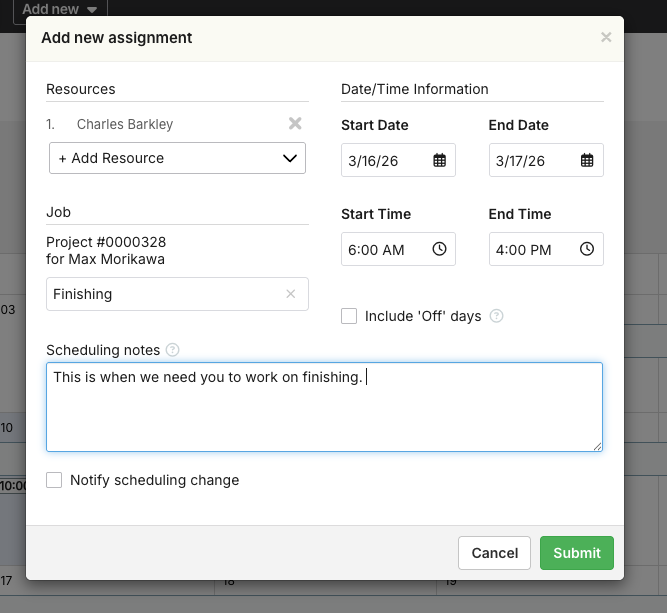Viewport: 667px width, 613px height.
Task: Open the End Date calendar picker icon
Action: pyautogui.click(x=587, y=161)
